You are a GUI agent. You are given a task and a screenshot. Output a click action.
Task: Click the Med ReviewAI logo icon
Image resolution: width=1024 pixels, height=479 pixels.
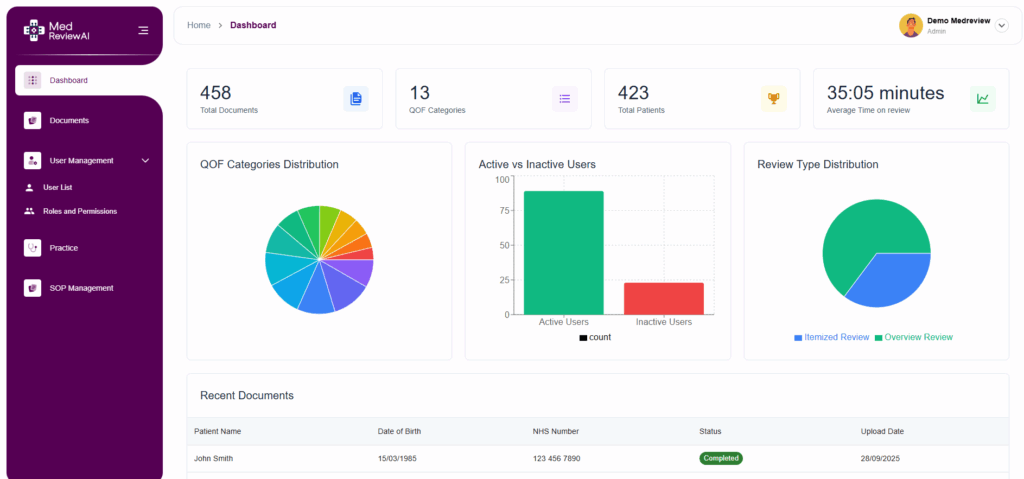coord(34,30)
